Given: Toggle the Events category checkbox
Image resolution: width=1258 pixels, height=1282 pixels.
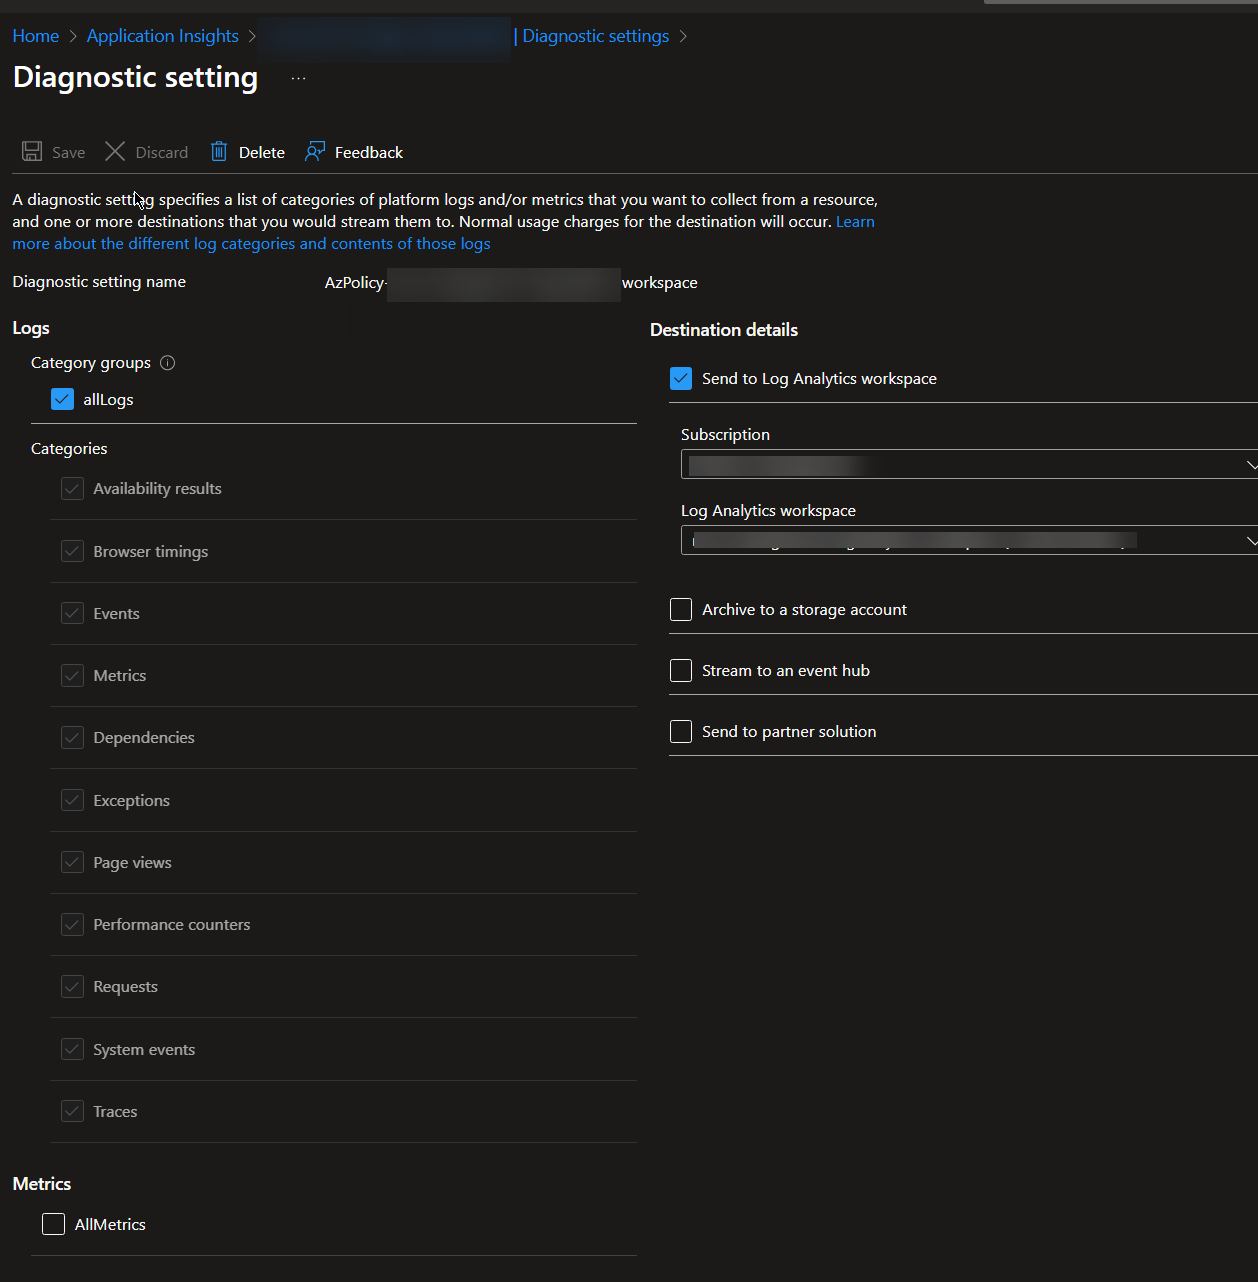Looking at the screenshot, I should click(72, 614).
